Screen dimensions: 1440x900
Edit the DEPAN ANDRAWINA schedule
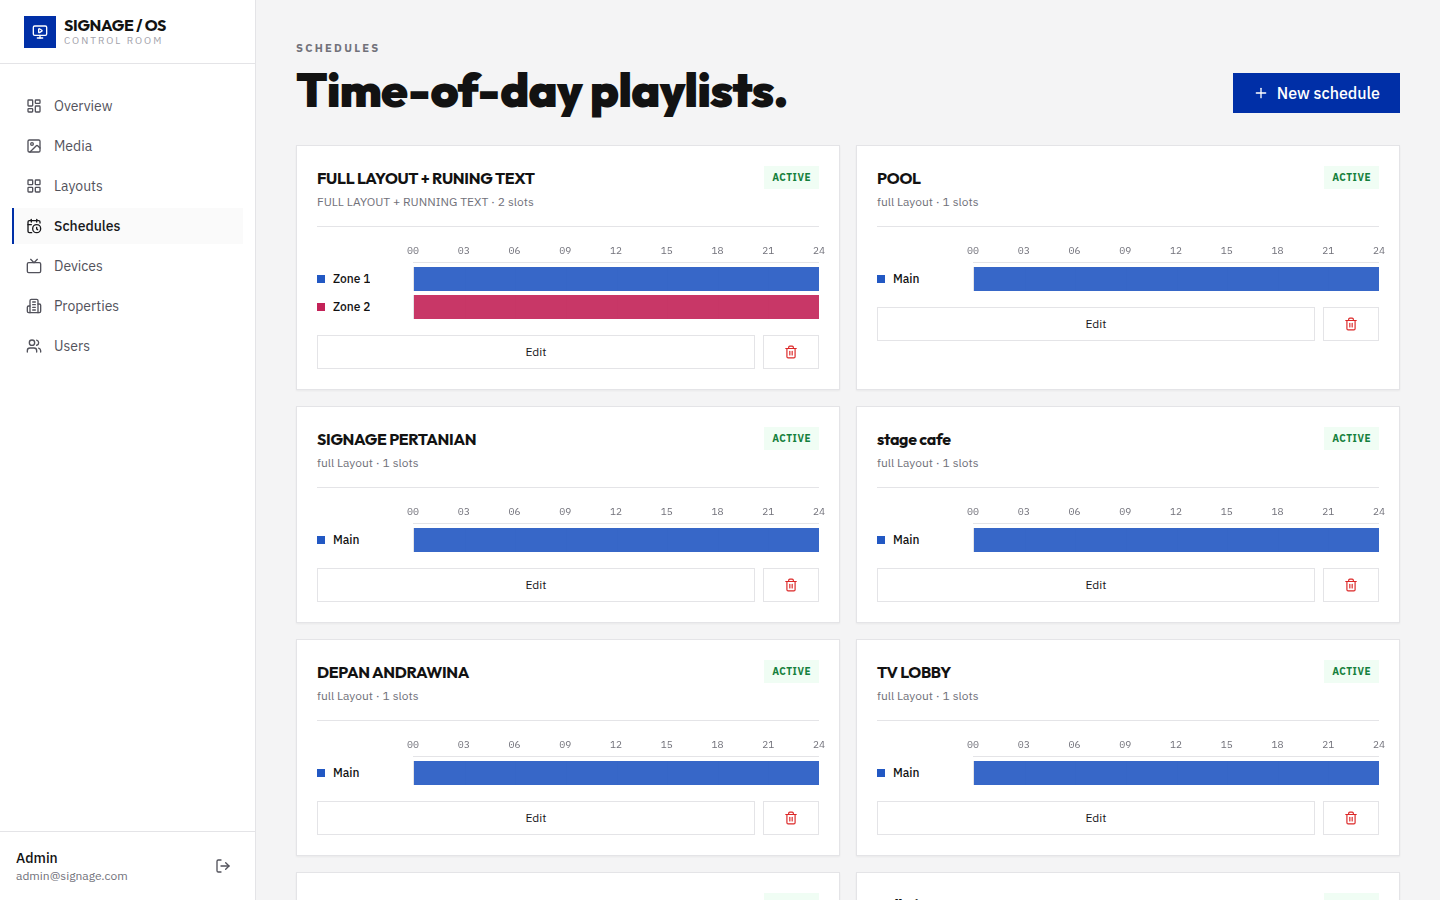[x=536, y=818]
